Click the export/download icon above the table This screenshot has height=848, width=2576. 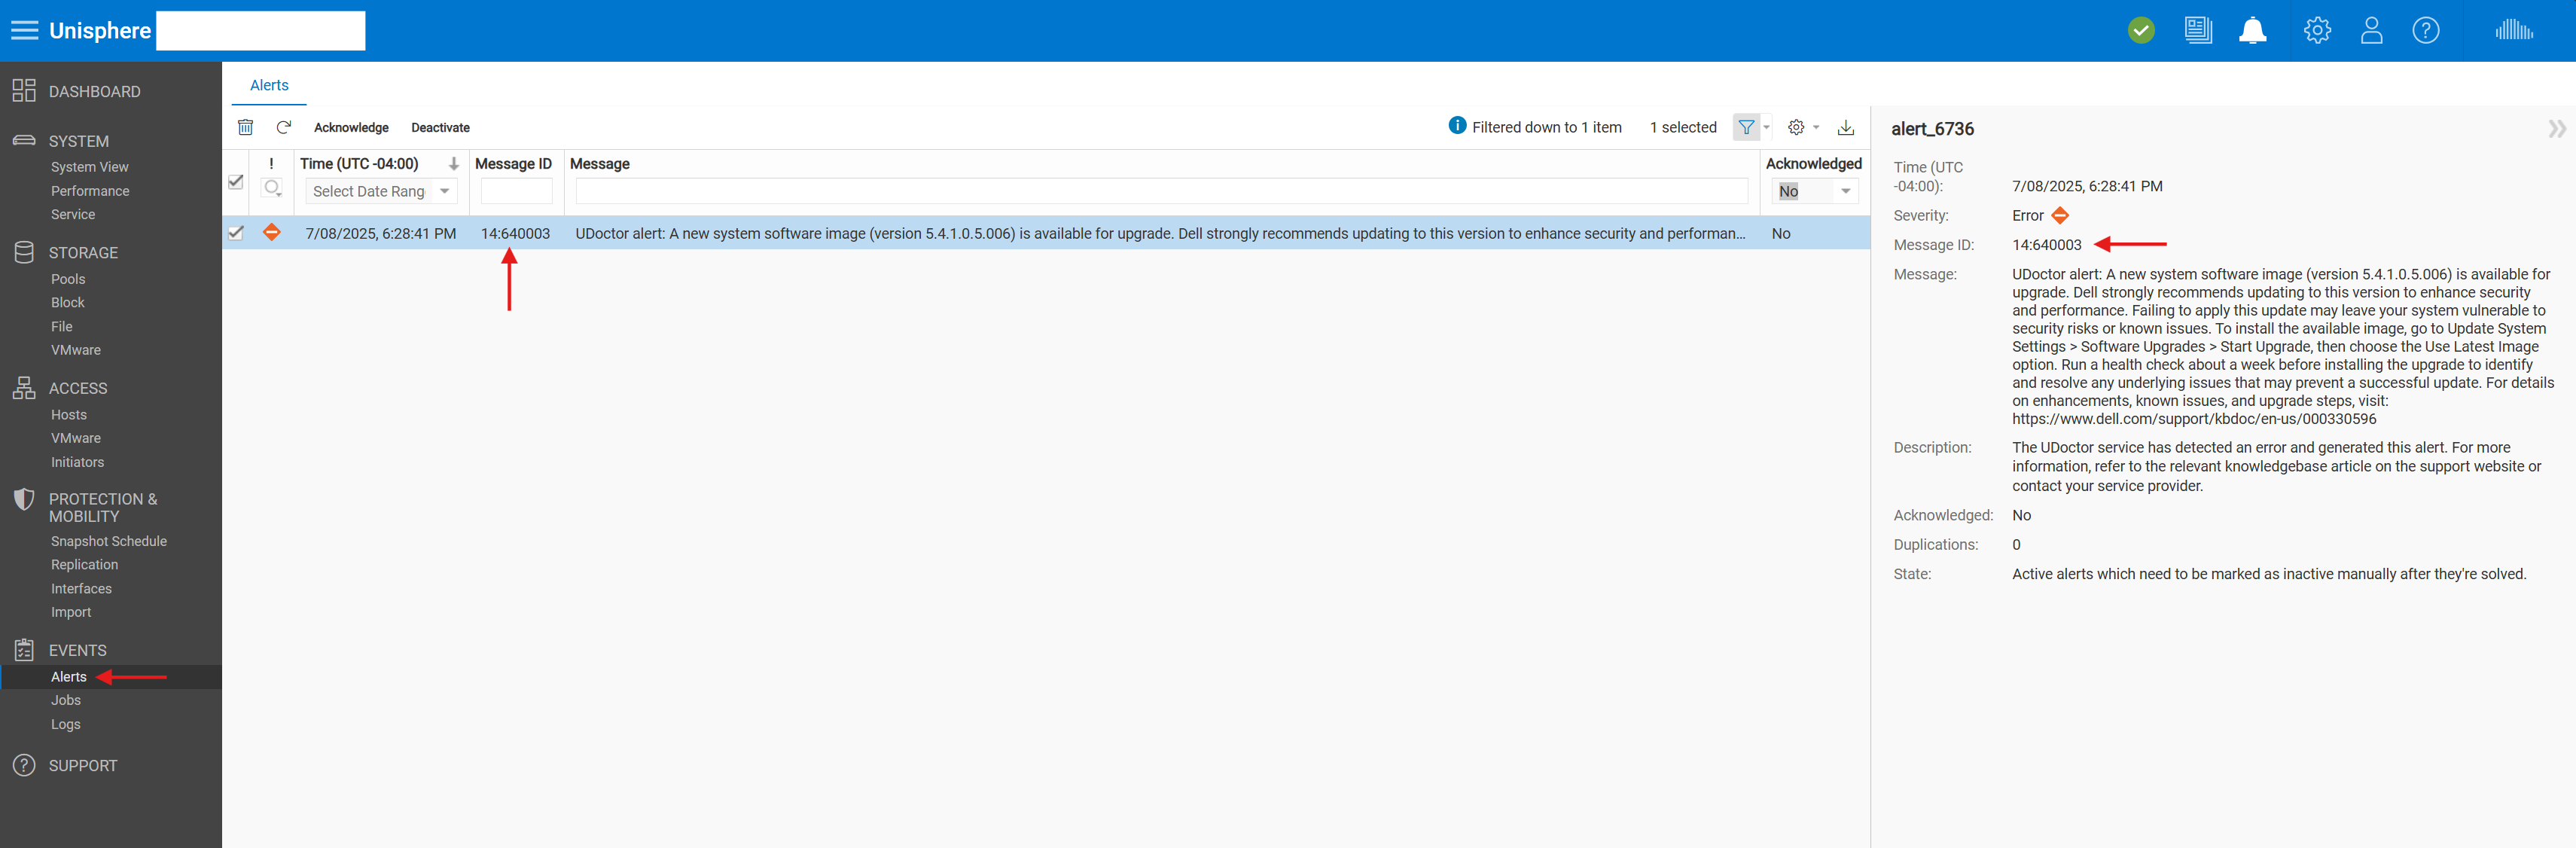coord(1846,128)
